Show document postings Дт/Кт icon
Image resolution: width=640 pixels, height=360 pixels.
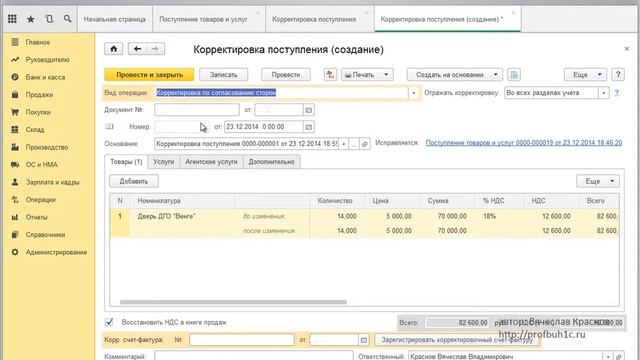[x=330, y=75]
